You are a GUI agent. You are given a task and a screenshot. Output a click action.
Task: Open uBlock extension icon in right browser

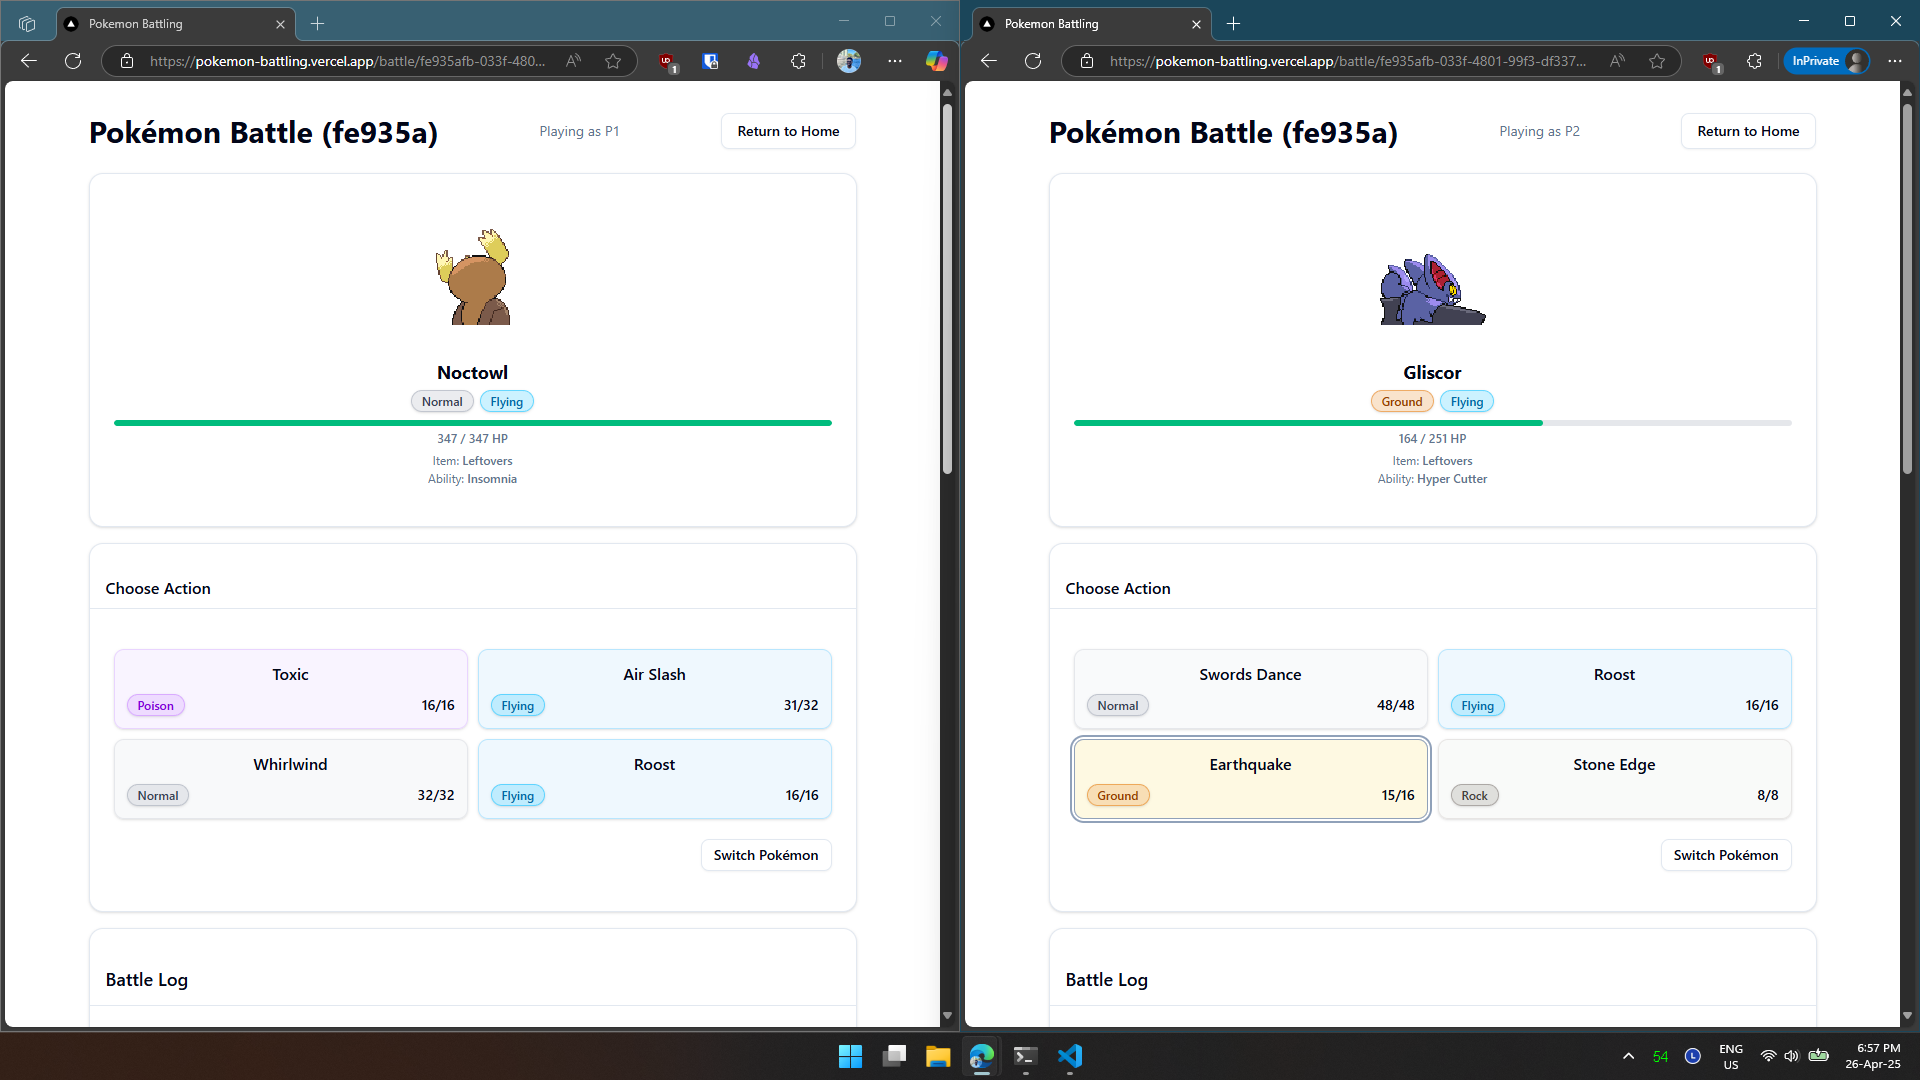pos(1711,62)
